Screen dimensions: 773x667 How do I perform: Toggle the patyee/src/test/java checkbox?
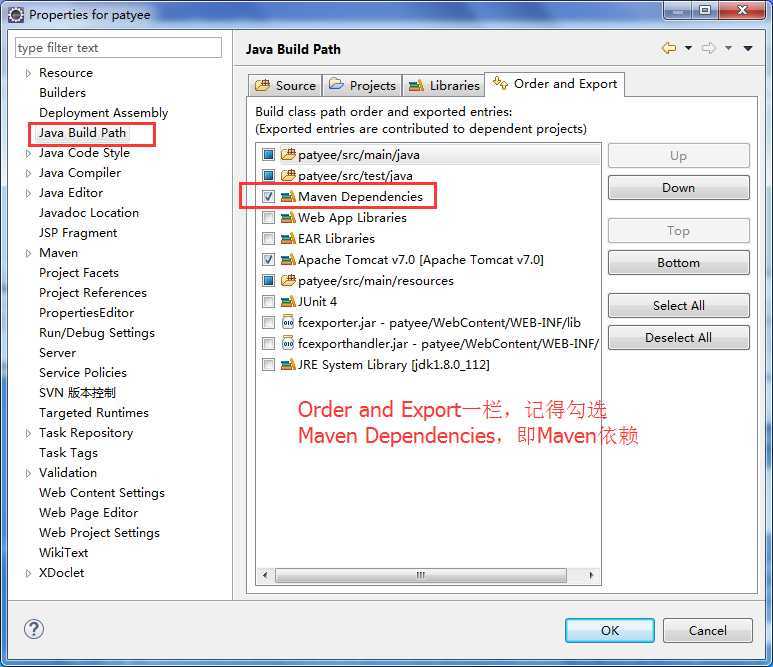tap(268, 176)
